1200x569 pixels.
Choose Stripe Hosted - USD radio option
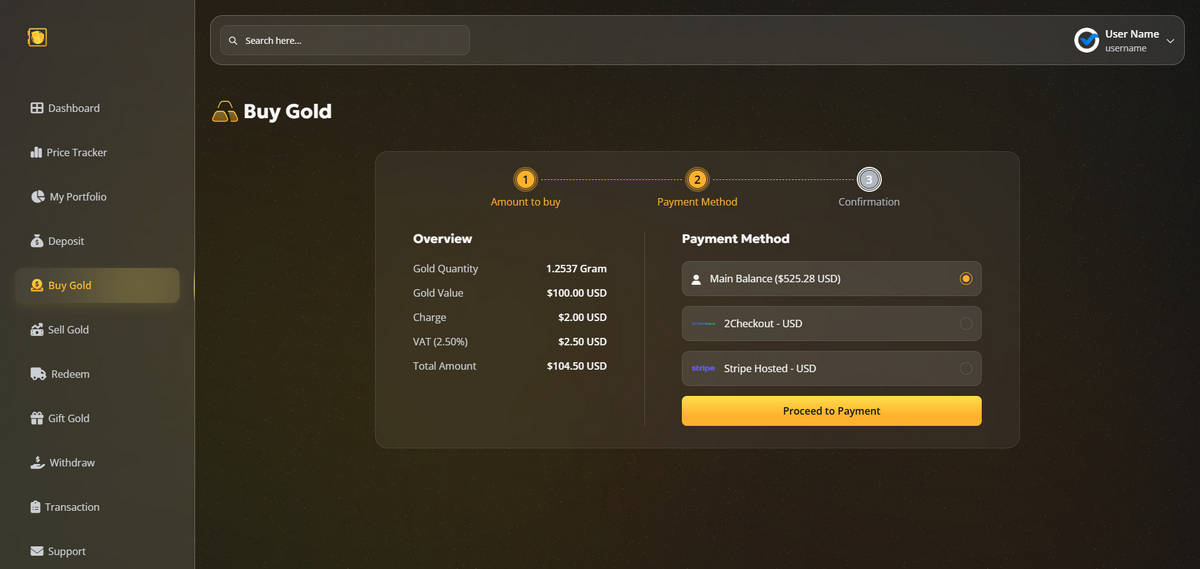click(965, 368)
